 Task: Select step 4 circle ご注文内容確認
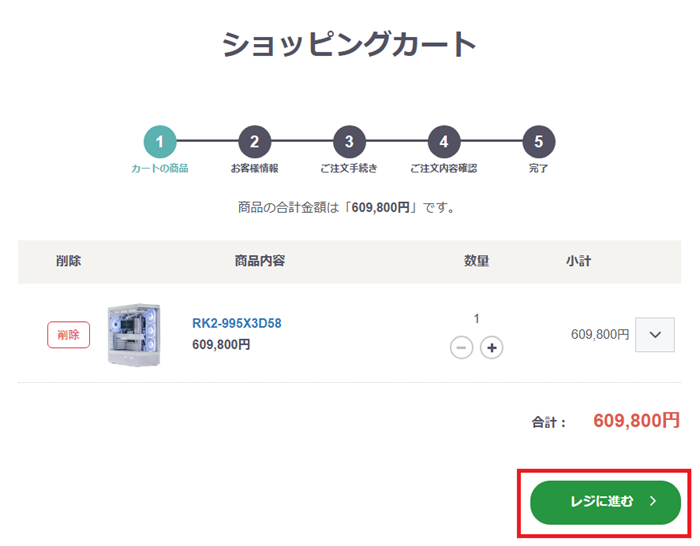pos(444,142)
